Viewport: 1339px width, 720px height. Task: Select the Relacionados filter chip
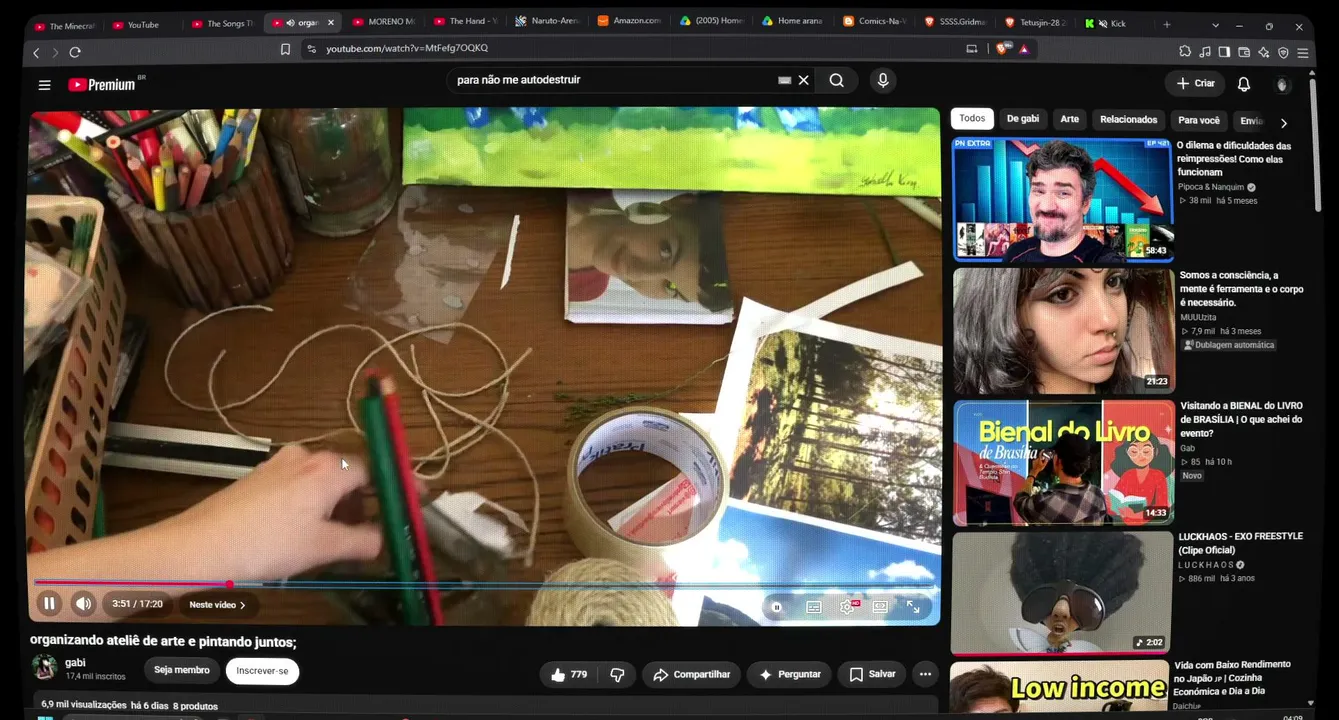[x=1128, y=120]
